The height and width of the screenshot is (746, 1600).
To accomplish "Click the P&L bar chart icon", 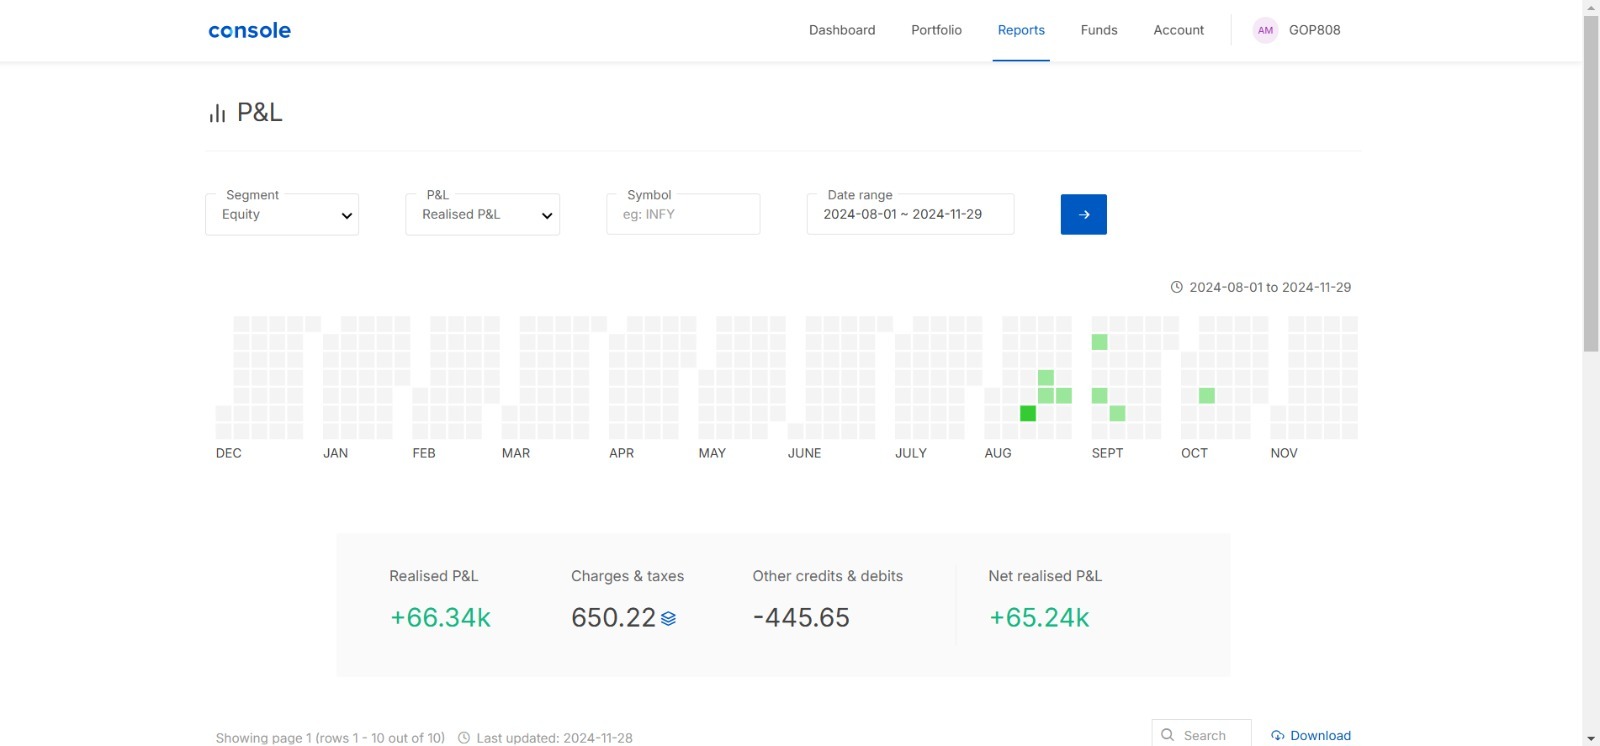I will point(217,113).
